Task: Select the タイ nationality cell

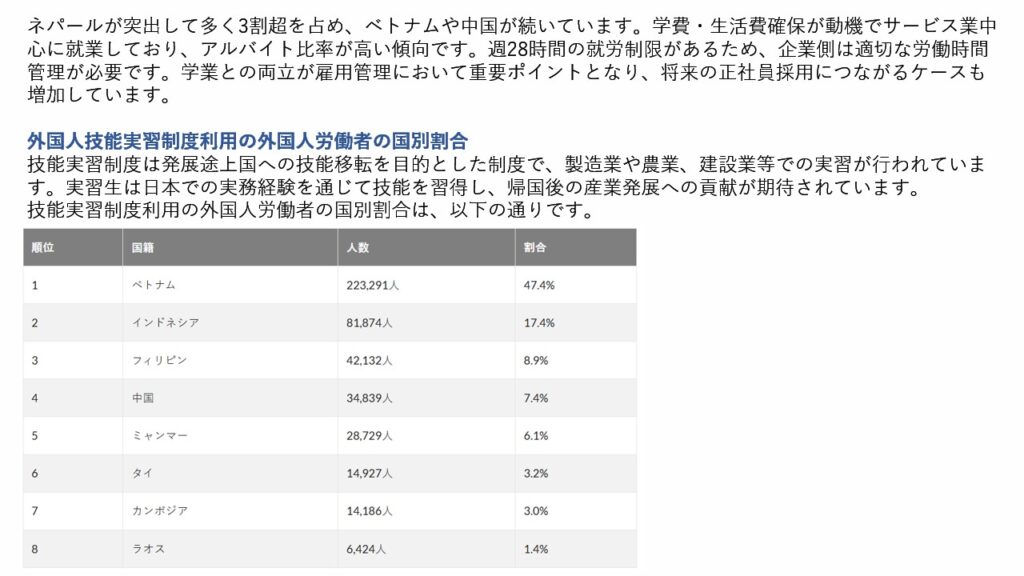Action: [x=230, y=473]
